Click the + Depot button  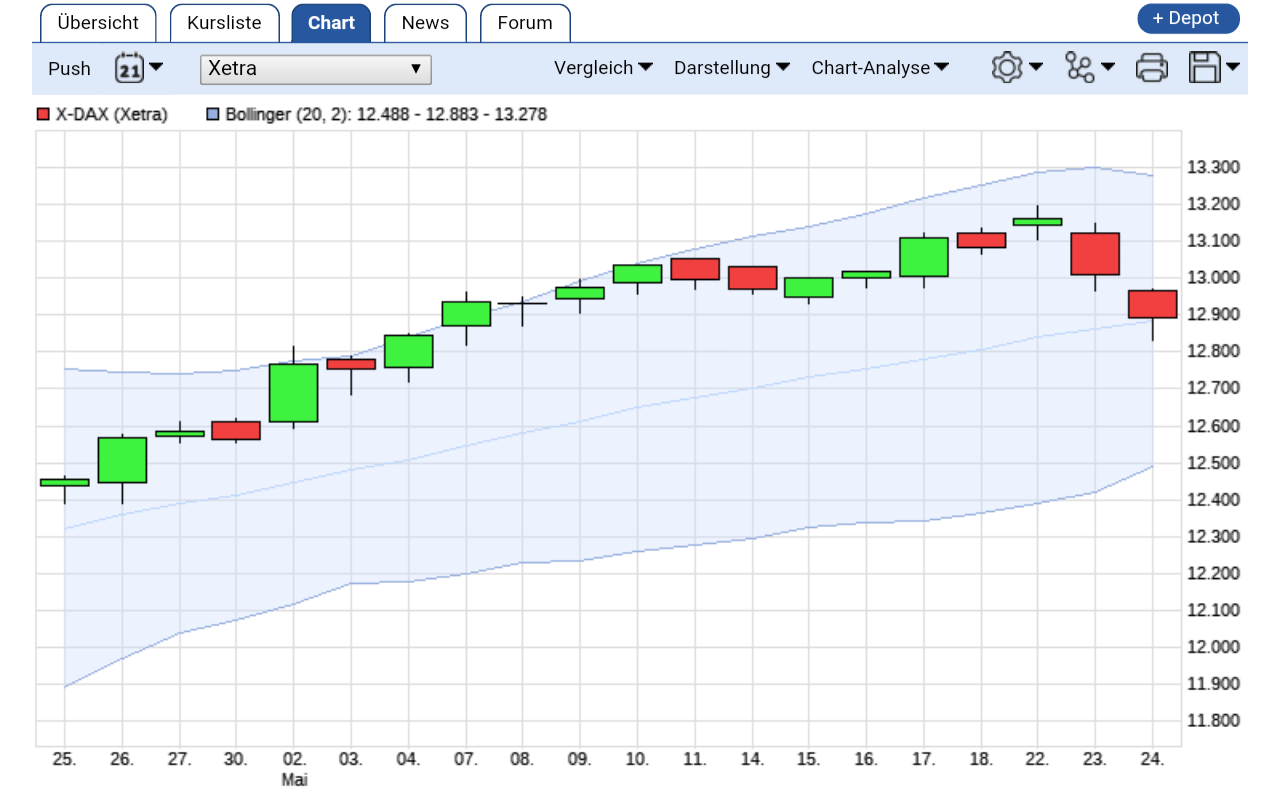[x=1188, y=18]
